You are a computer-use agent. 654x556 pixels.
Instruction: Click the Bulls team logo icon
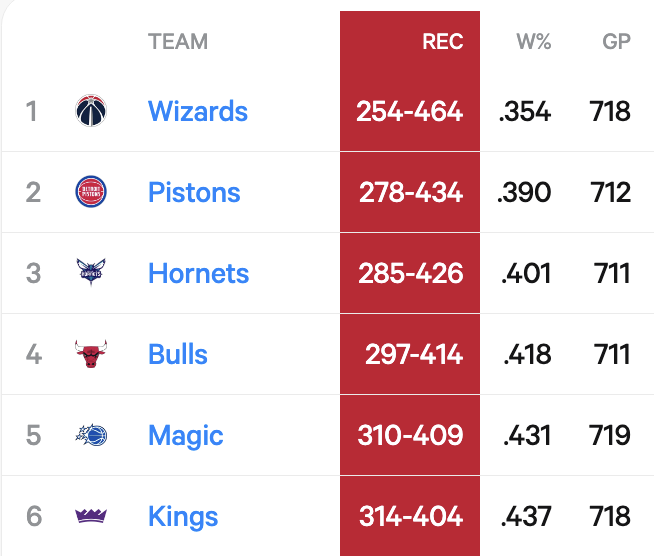click(x=91, y=354)
